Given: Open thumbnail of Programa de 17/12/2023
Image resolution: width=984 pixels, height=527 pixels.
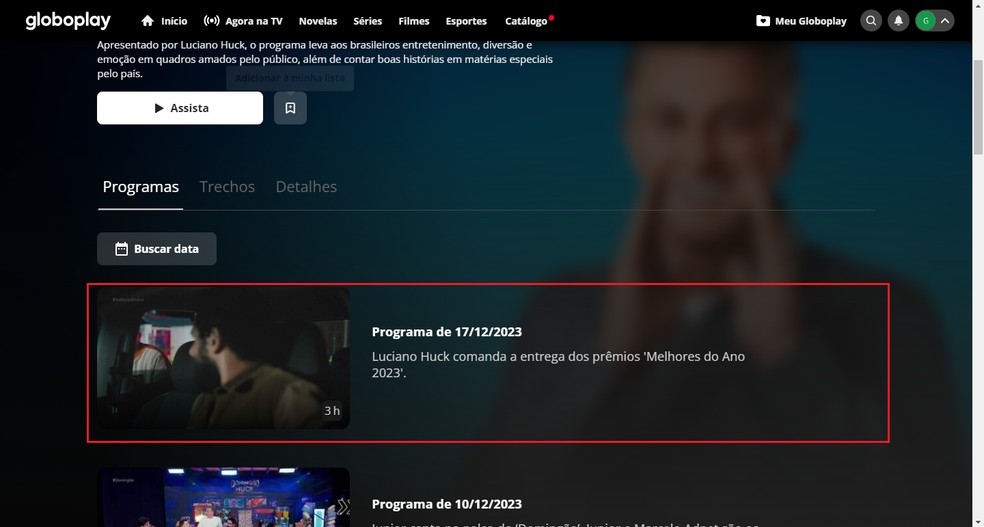Looking at the screenshot, I should [x=223, y=358].
